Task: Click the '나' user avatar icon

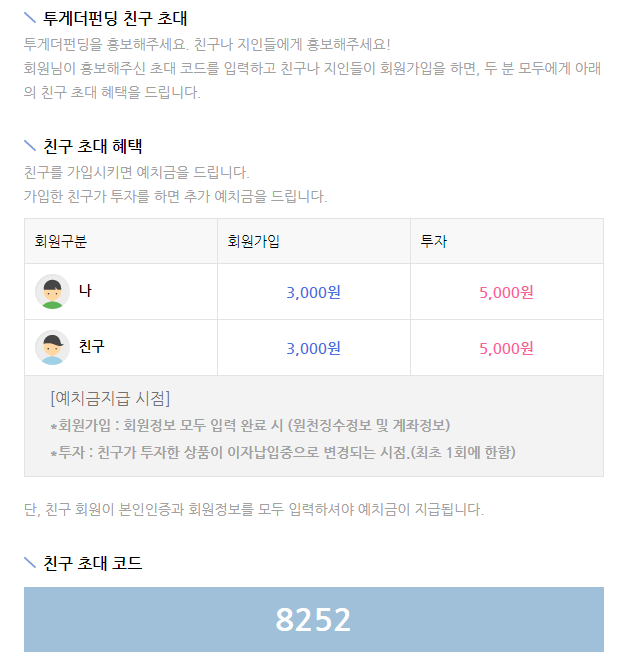Action: click(52, 291)
